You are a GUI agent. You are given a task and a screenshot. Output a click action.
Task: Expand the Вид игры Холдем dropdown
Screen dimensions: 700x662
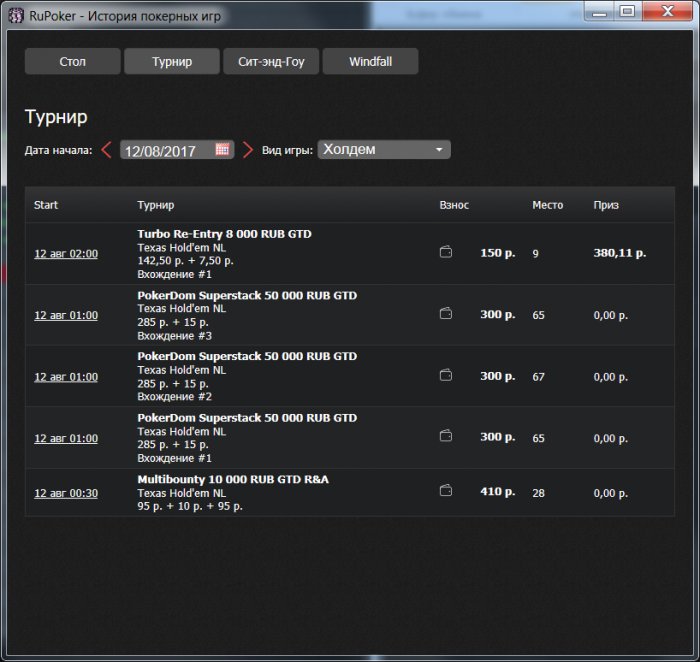384,150
